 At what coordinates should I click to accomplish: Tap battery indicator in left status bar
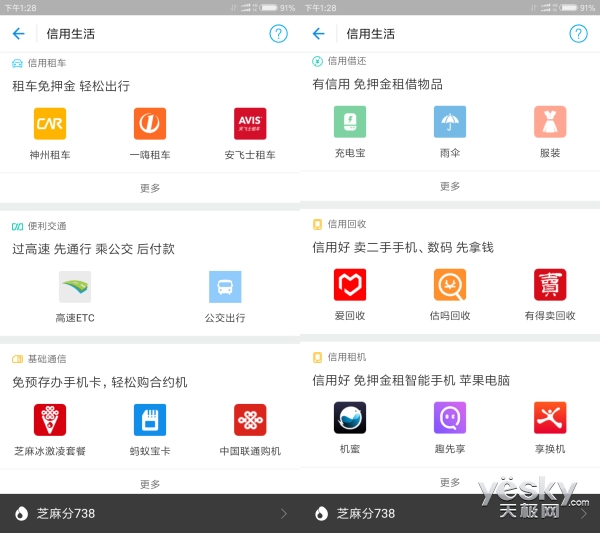pos(269,7)
